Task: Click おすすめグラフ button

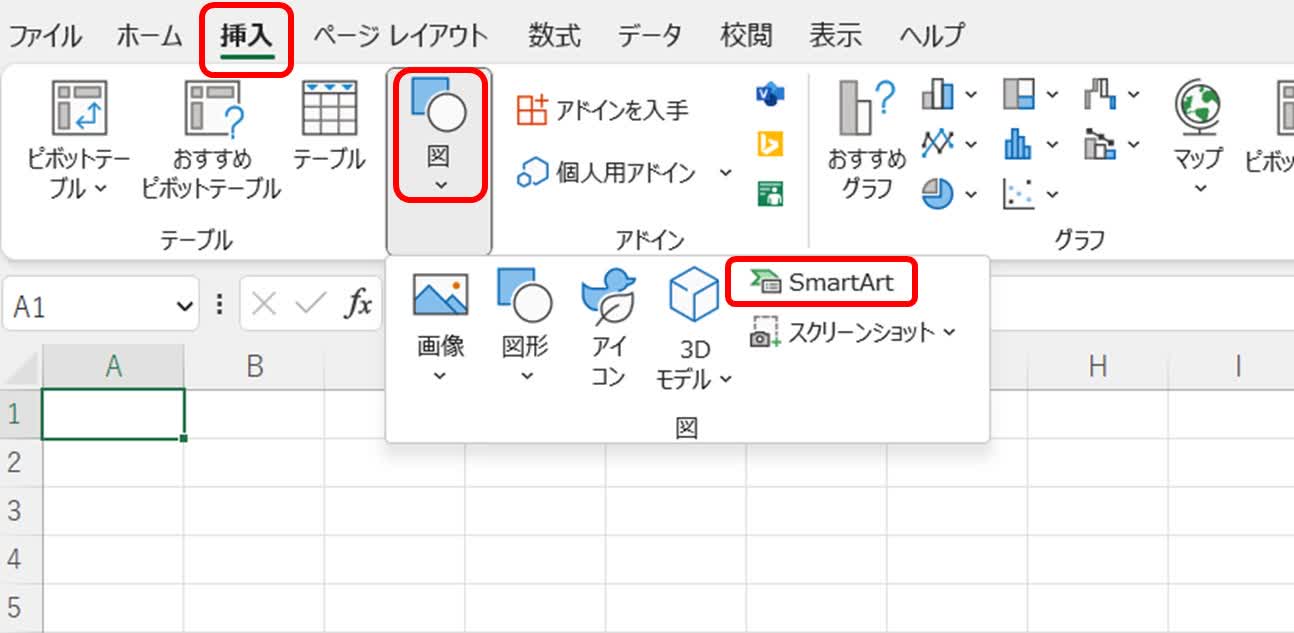Action: click(866, 140)
